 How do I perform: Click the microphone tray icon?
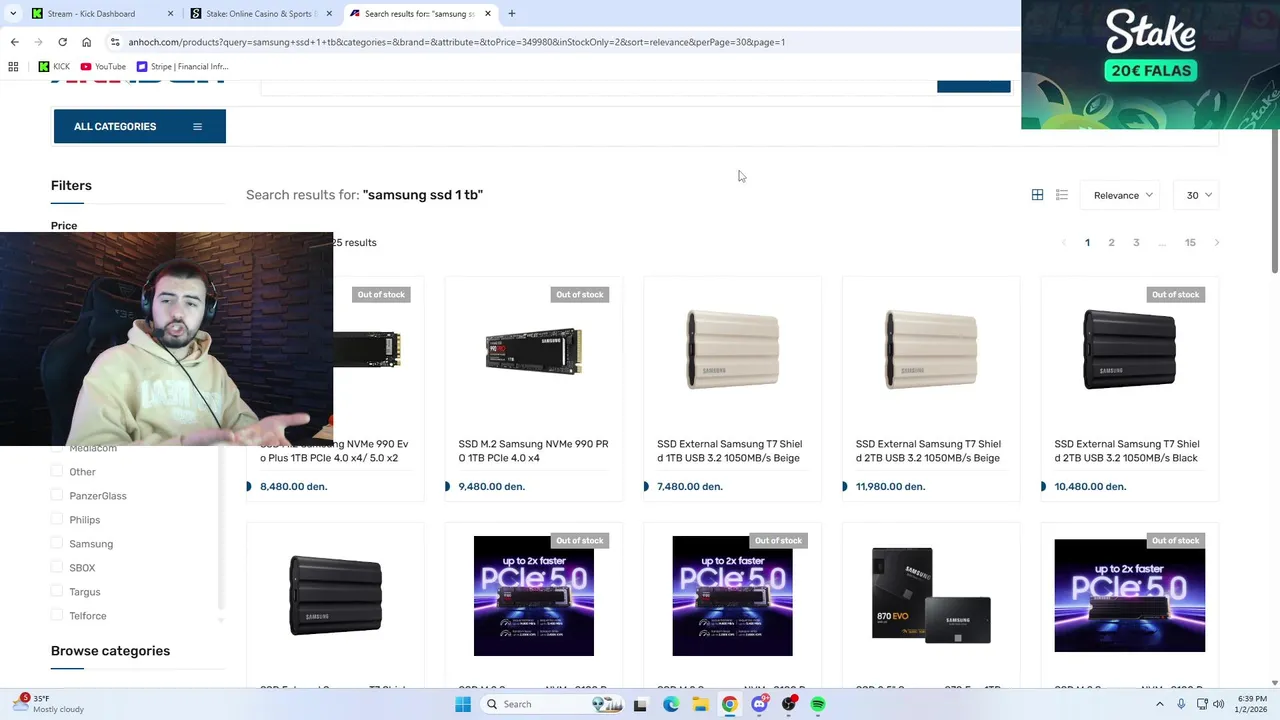pyautogui.click(x=1181, y=704)
